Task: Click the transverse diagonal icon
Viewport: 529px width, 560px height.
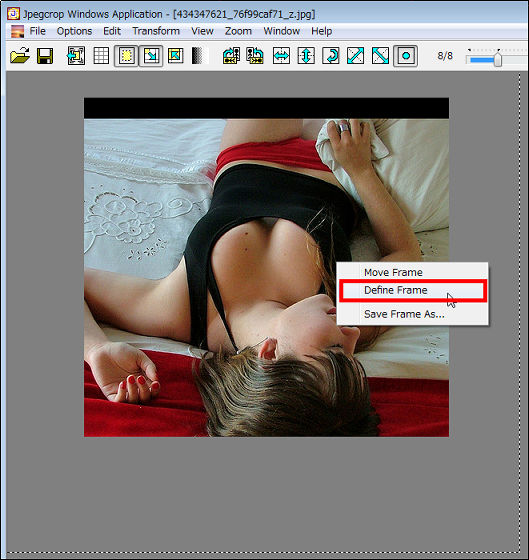Action: 380,56
